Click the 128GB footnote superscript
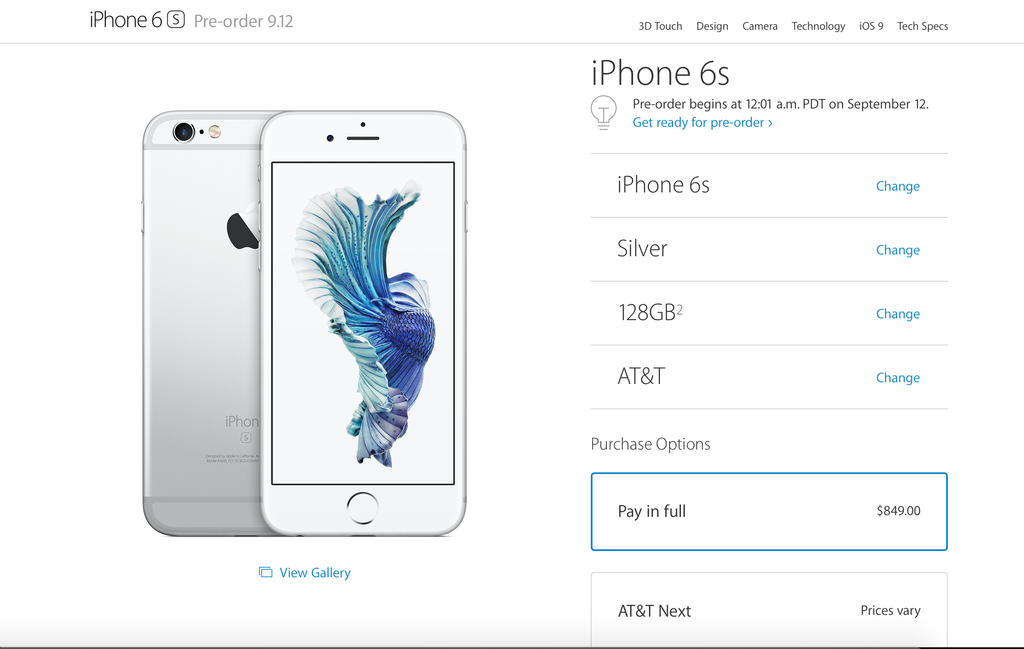Image resolution: width=1024 pixels, height=649 pixels. [x=679, y=309]
